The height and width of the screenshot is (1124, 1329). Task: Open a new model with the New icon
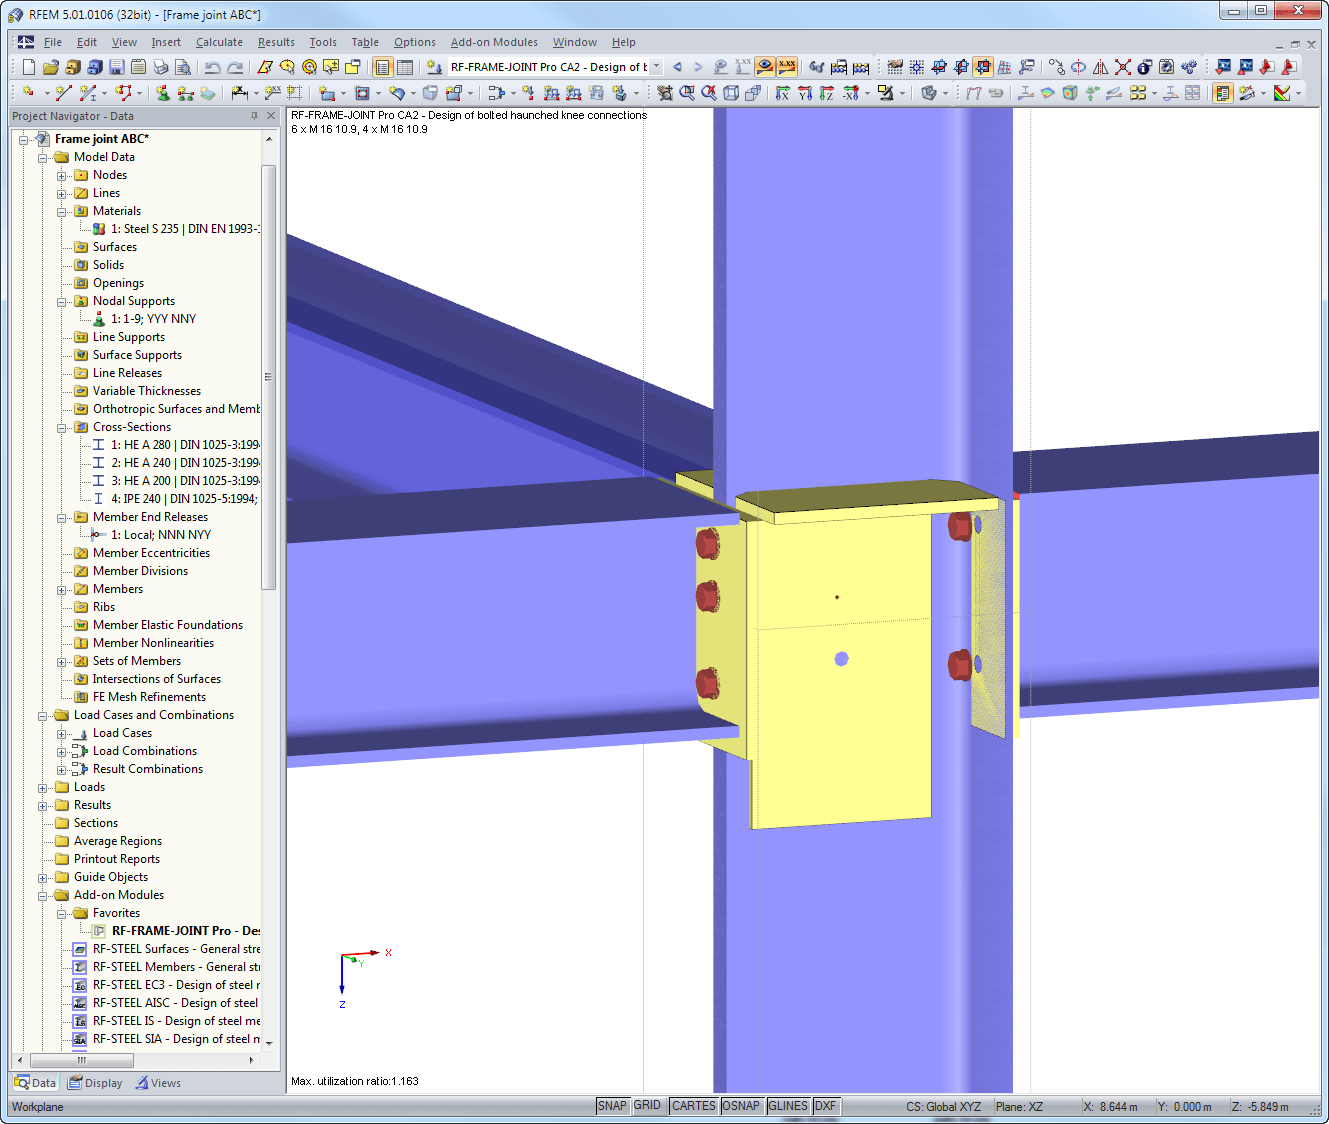[28, 66]
